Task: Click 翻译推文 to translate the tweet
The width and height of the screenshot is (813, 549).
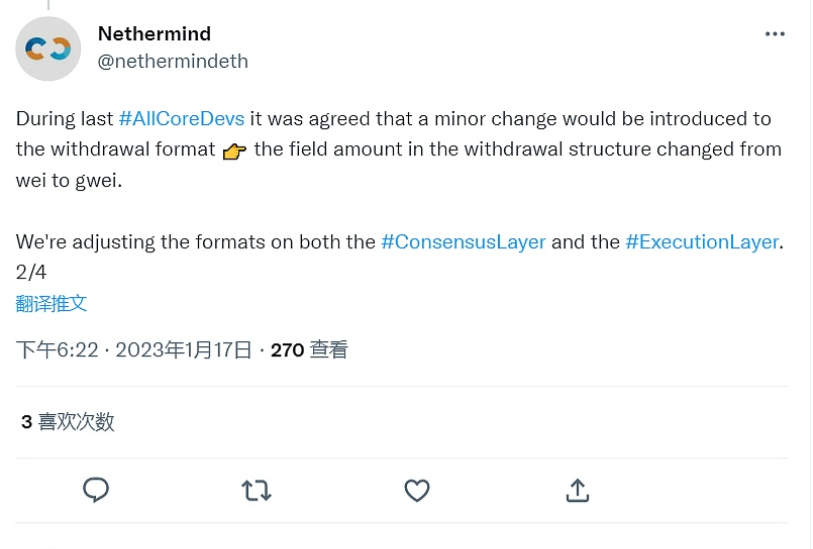Action: 52,303
